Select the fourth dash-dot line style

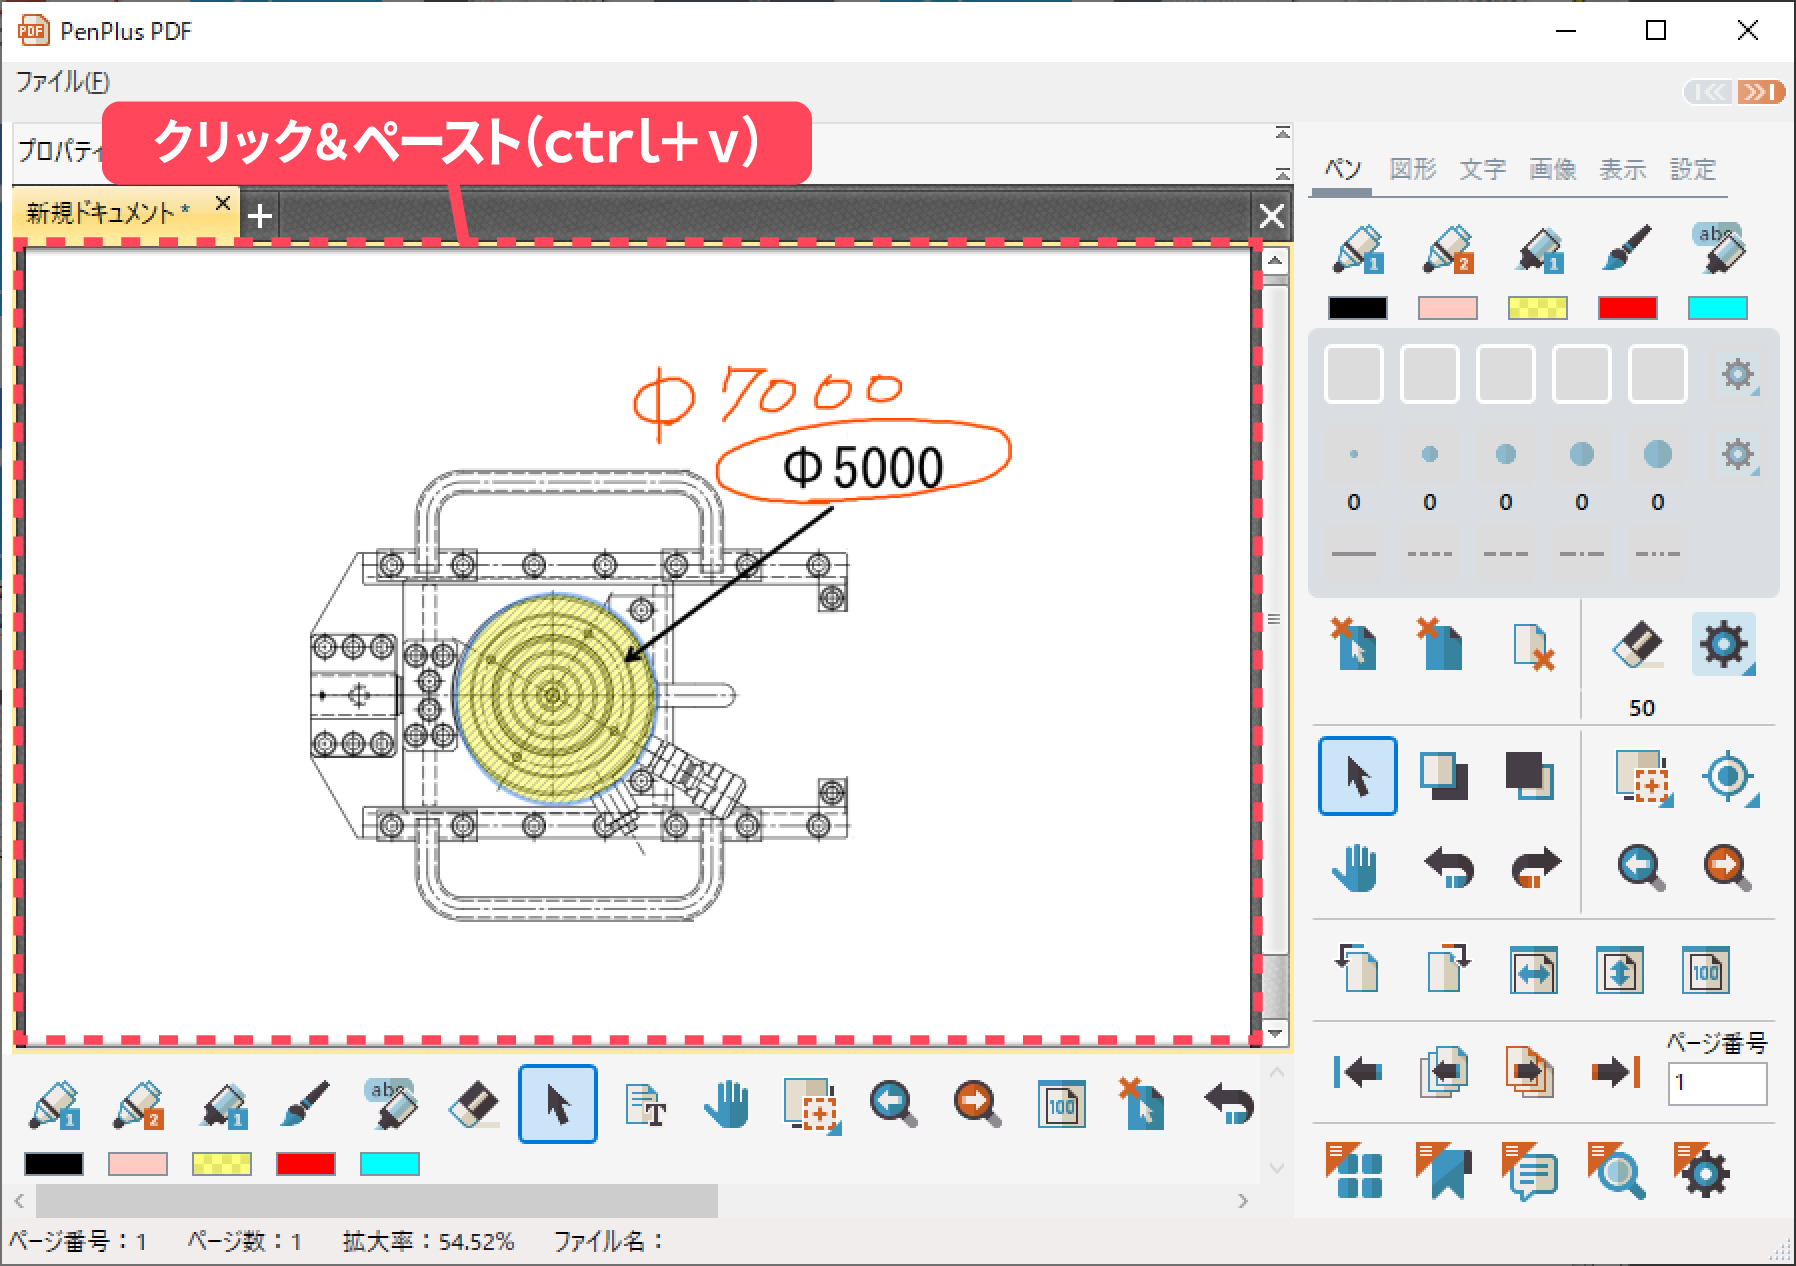[x=1581, y=553]
